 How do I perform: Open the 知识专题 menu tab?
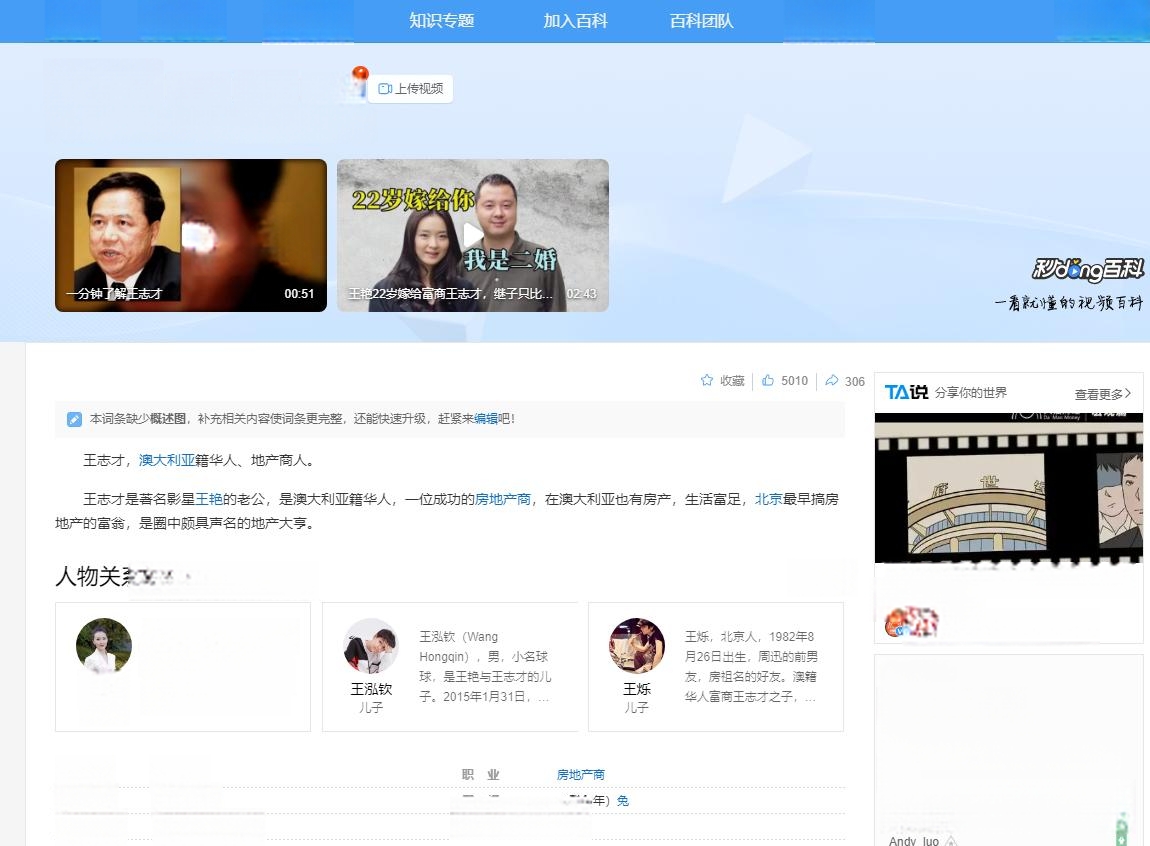(442, 21)
